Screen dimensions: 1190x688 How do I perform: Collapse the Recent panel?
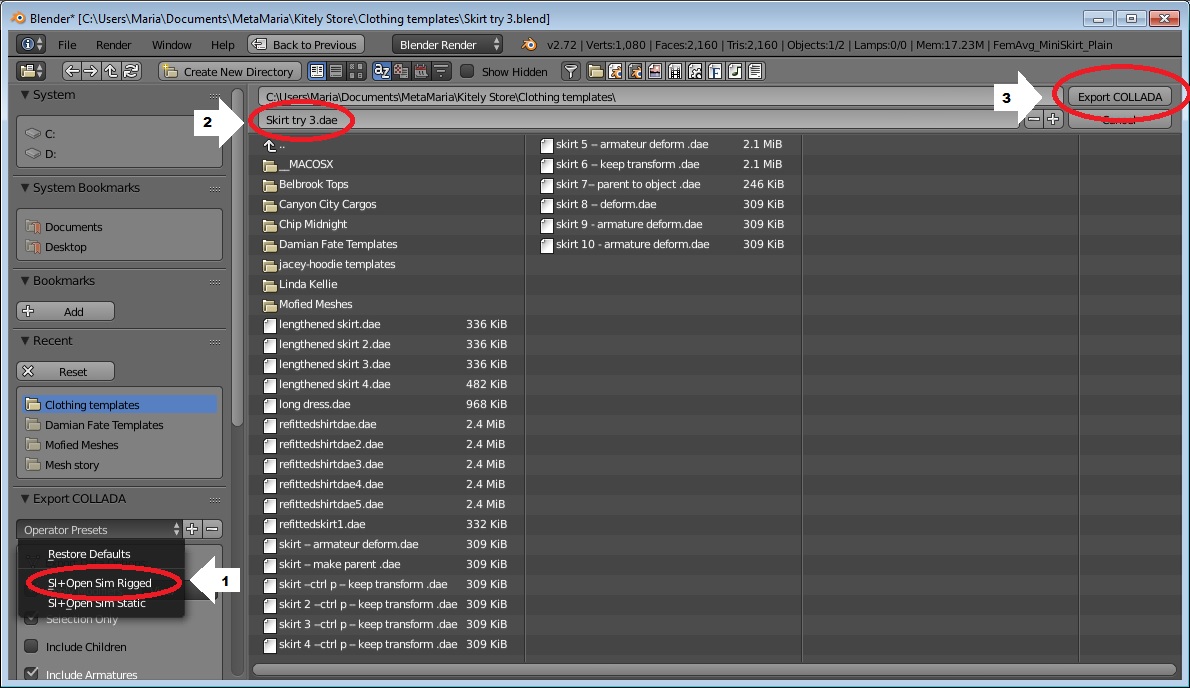25,341
